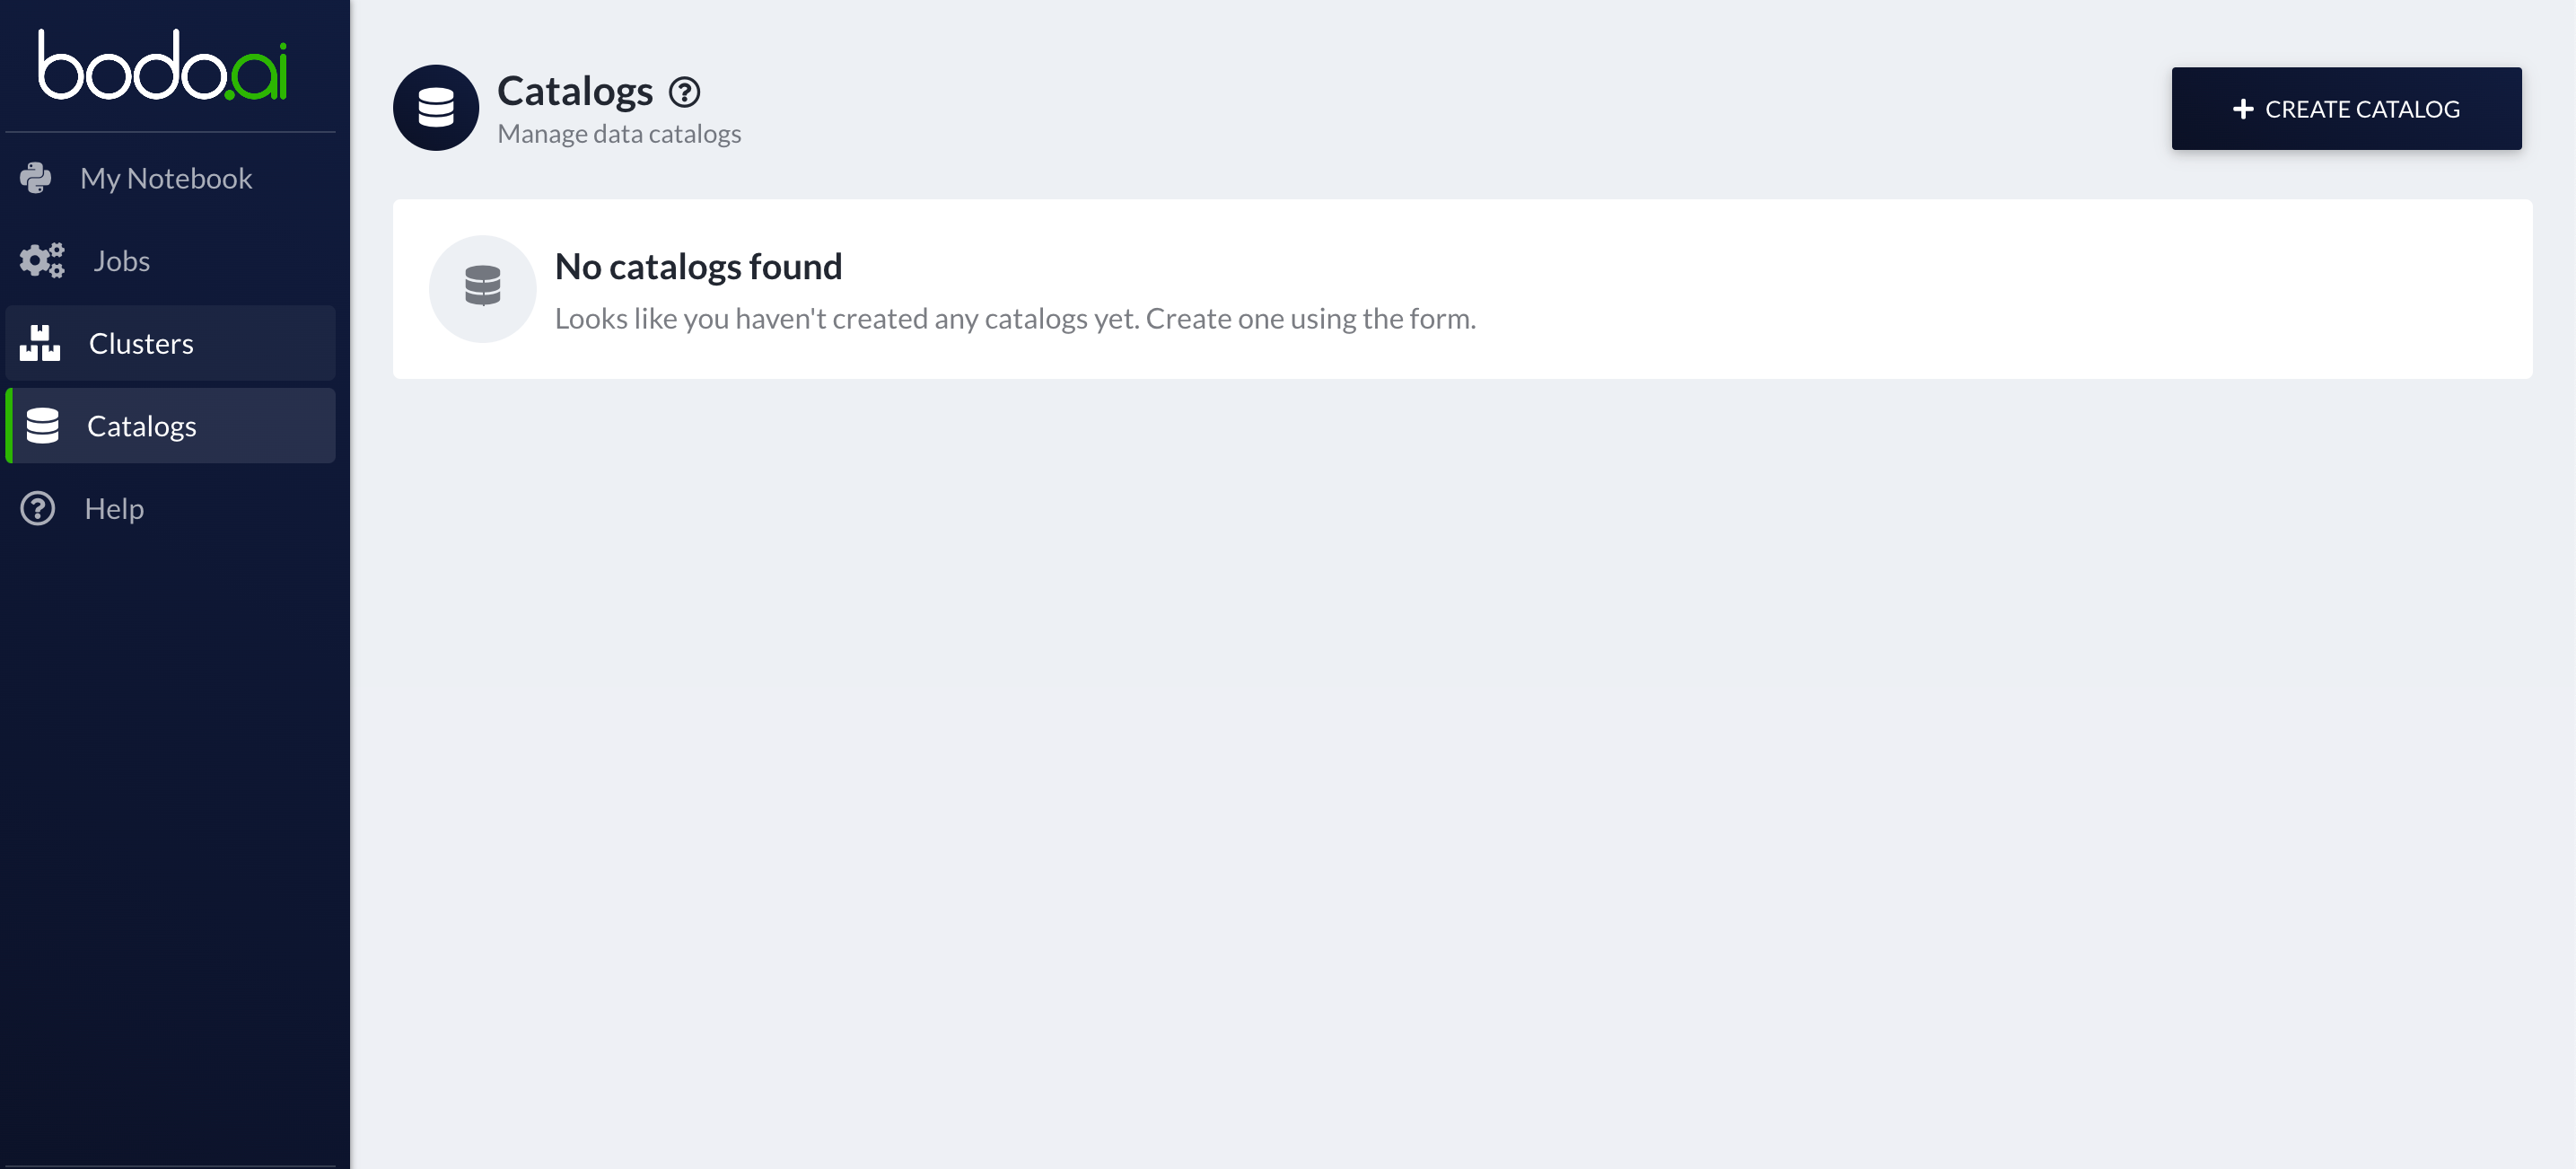Screen dimensions: 2576x1169
Task: Click the 'No catalogs found' heading
Action: click(698, 267)
